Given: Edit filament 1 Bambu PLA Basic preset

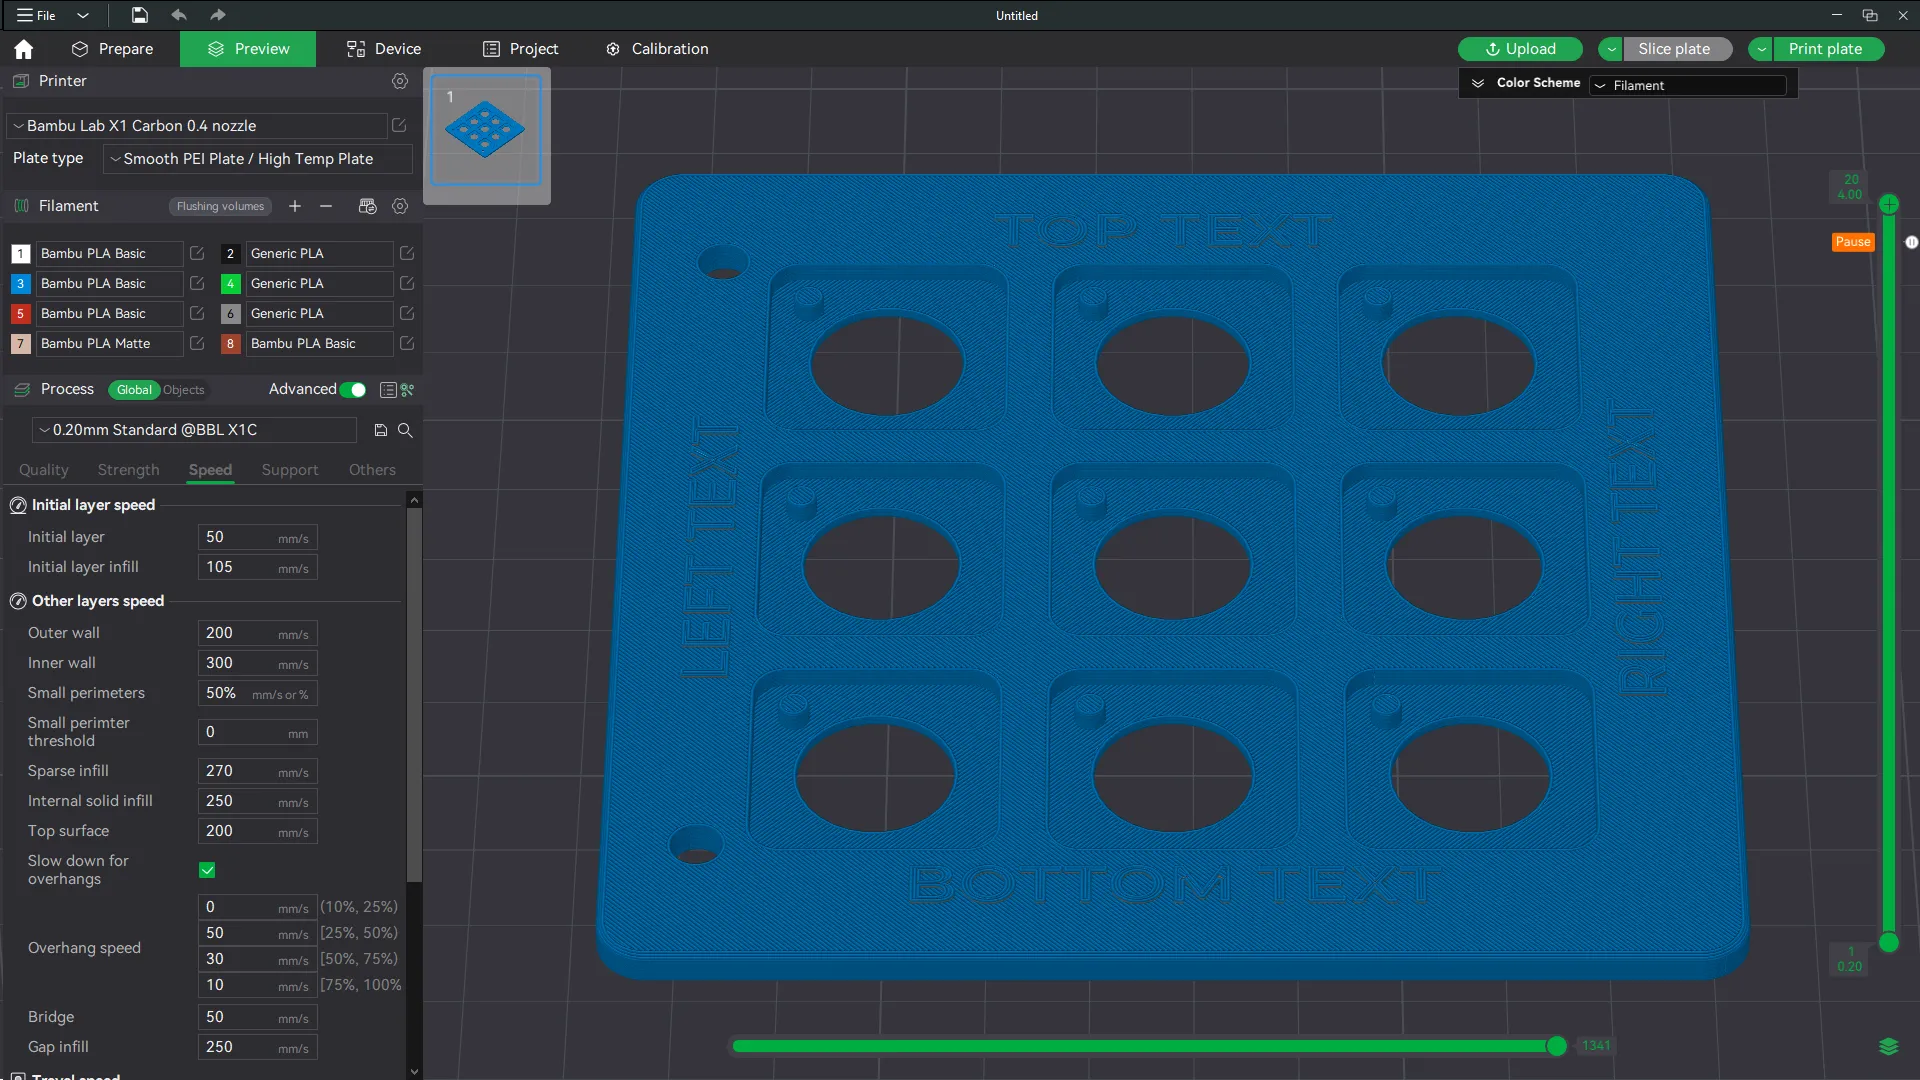Looking at the screenshot, I should [x=197, y=254].
